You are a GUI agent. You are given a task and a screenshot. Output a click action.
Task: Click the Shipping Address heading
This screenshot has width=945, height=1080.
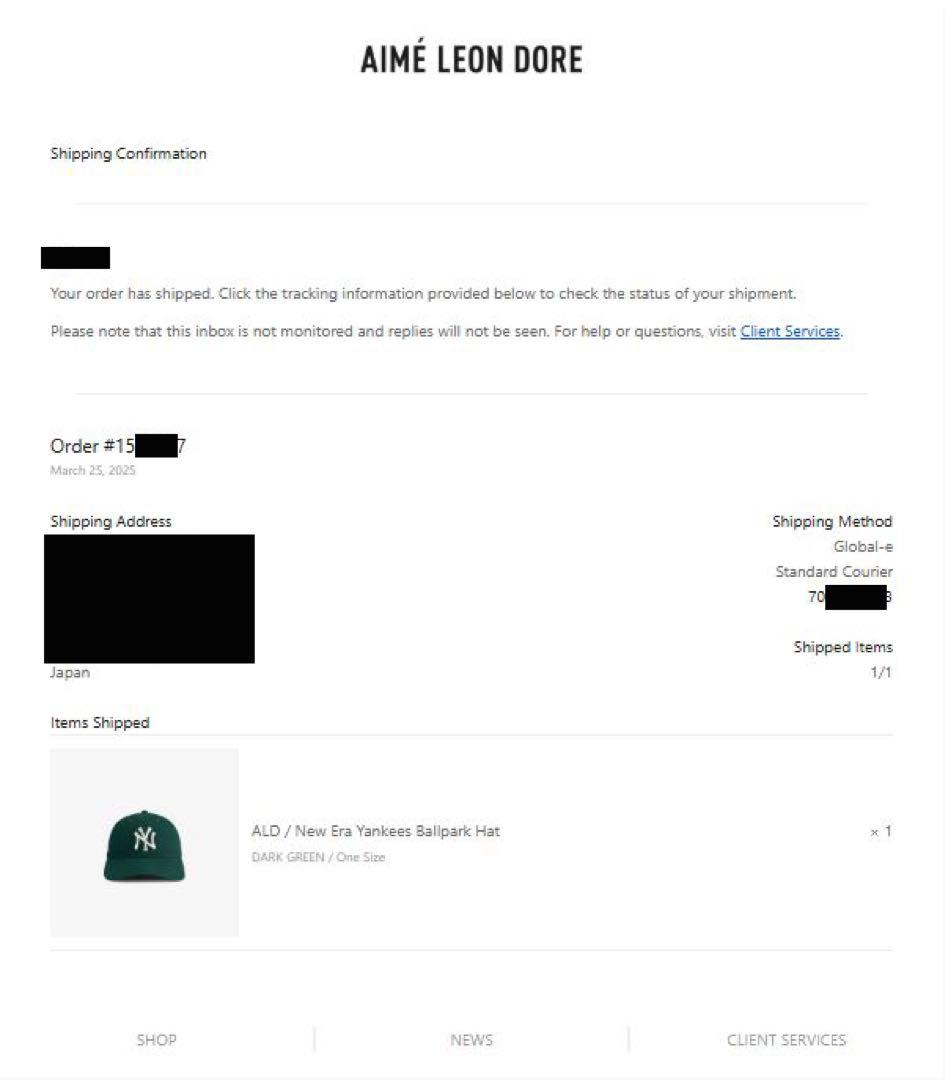(x=111, y=521)
